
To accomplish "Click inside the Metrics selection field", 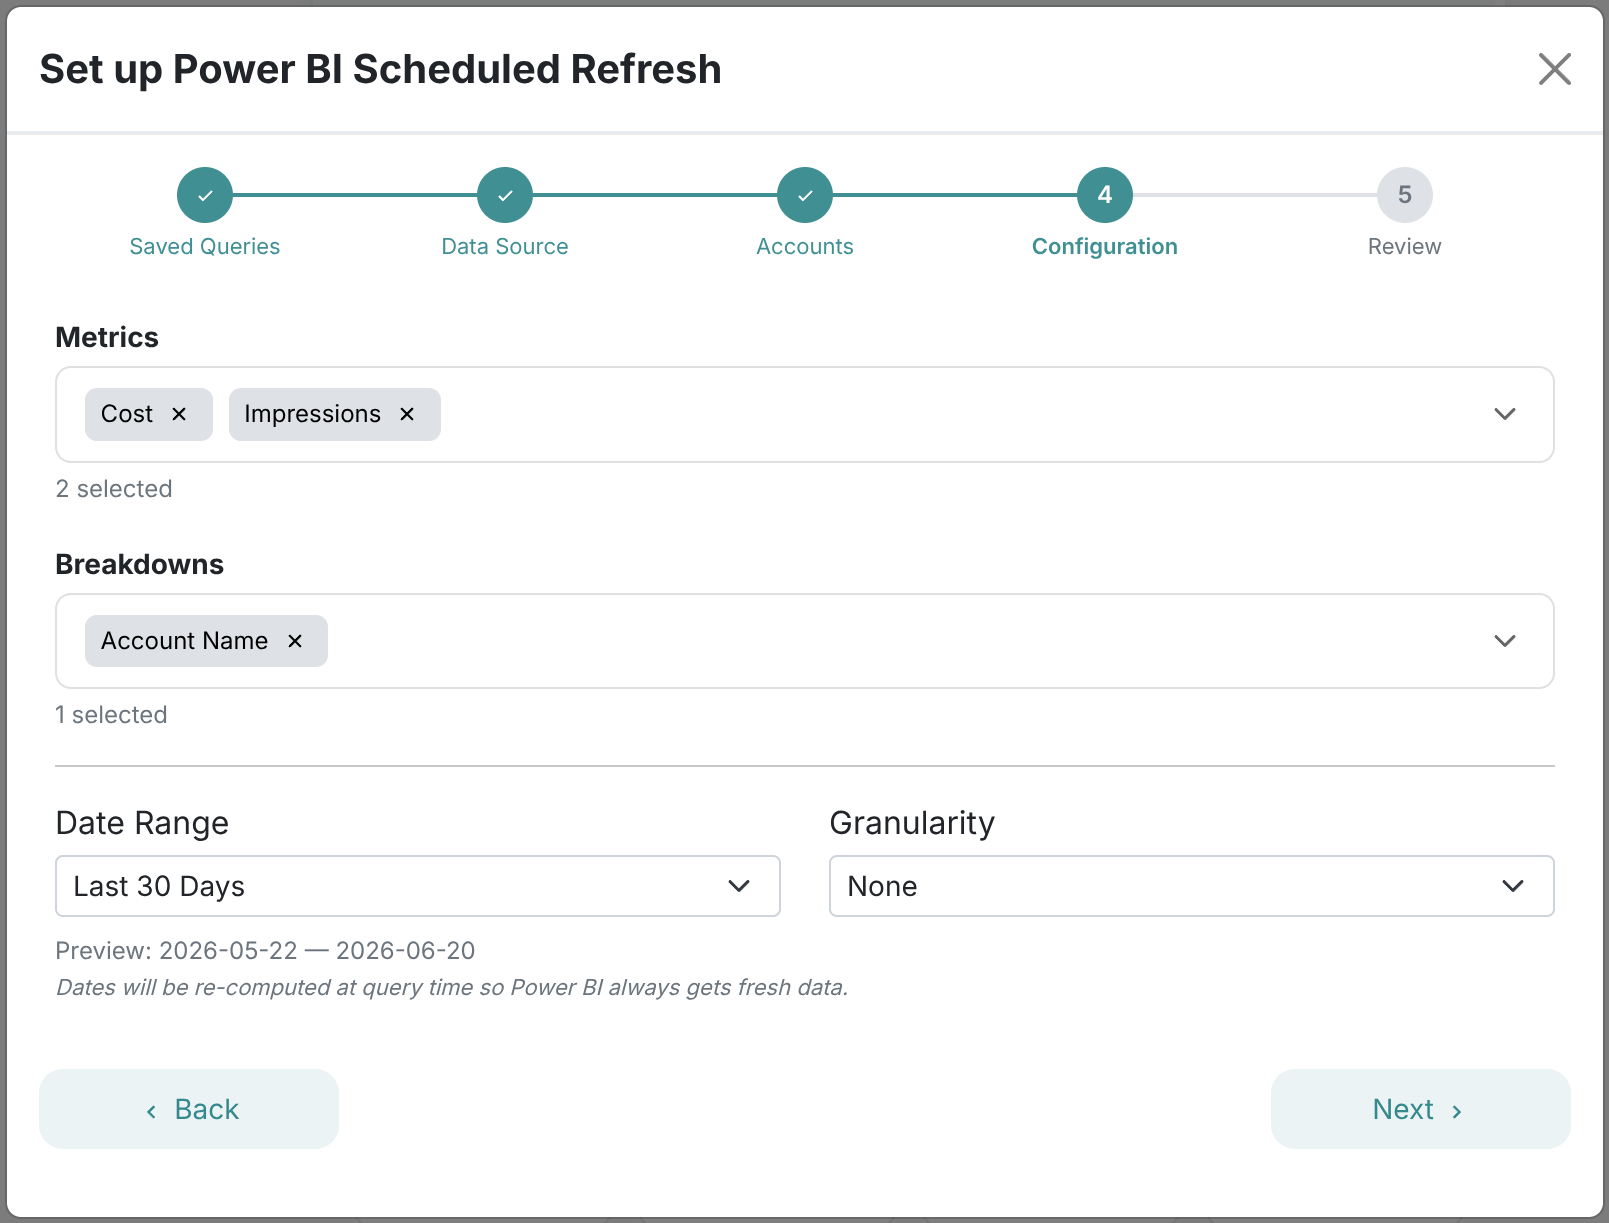I will pos(805,414).
